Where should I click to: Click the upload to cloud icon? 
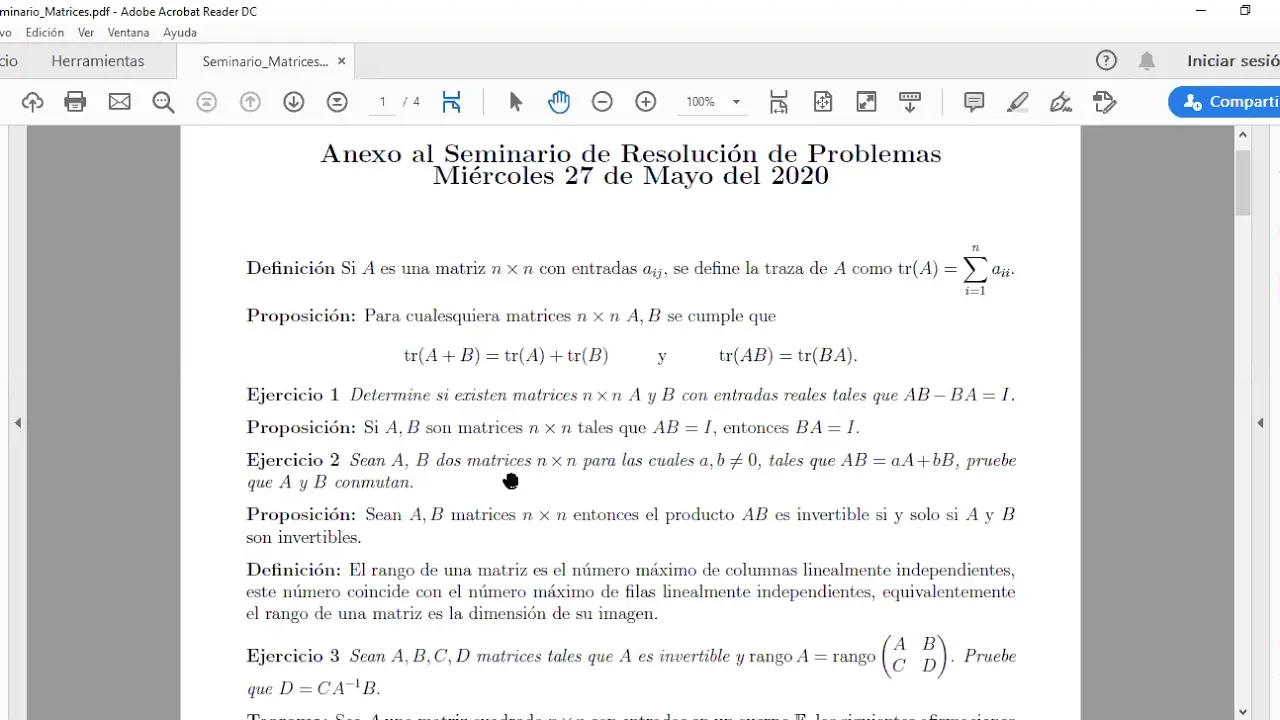coord(32,102)
